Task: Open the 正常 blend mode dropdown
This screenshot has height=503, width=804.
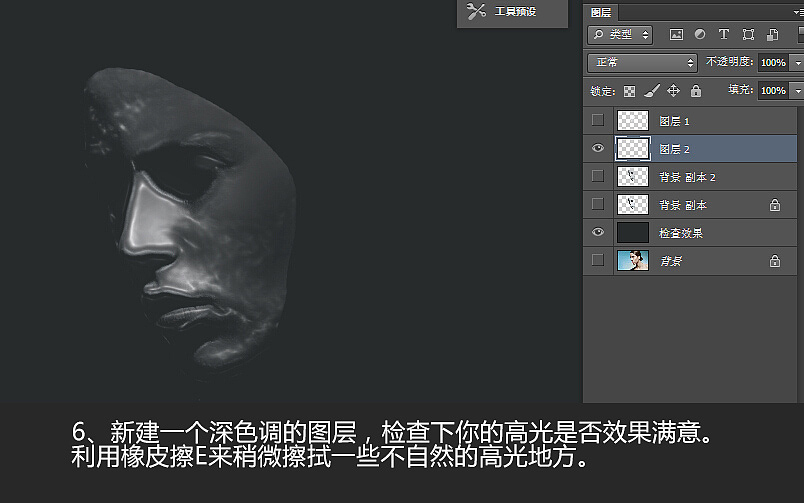Action: tap(642, 63)
